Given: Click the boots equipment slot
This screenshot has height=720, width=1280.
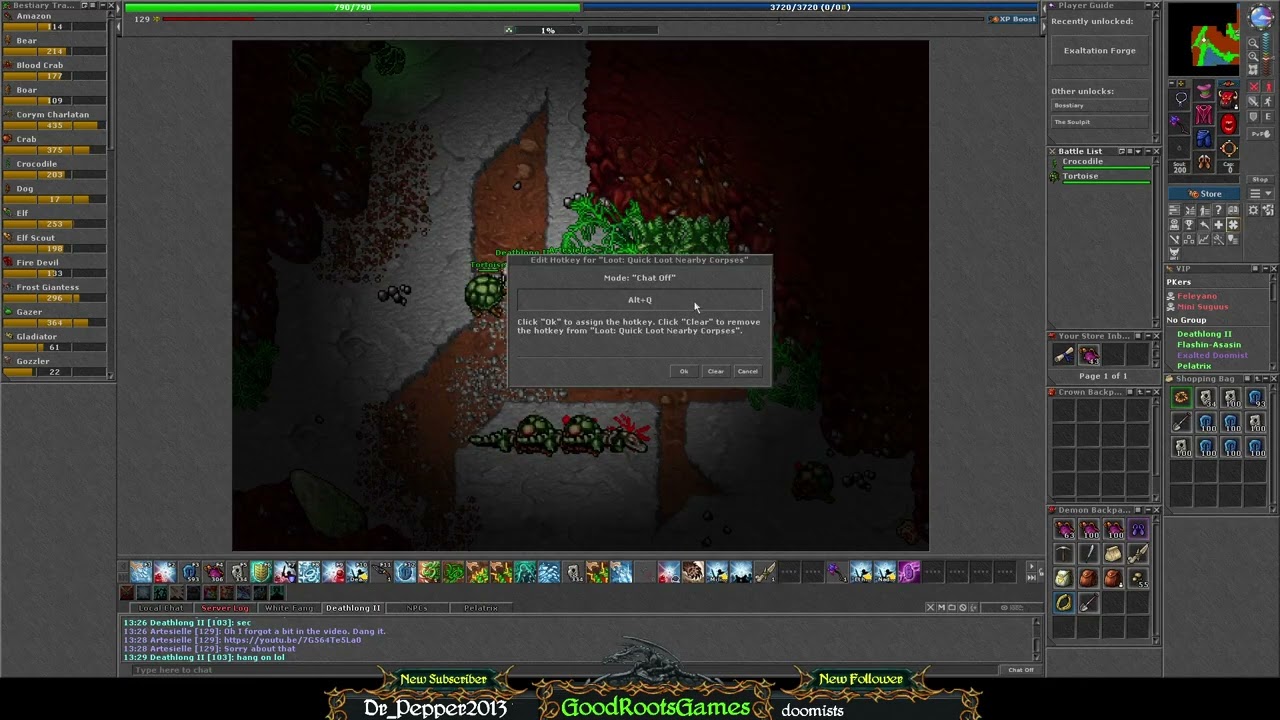Looking at the screenshot, I should click(1204, 162).
